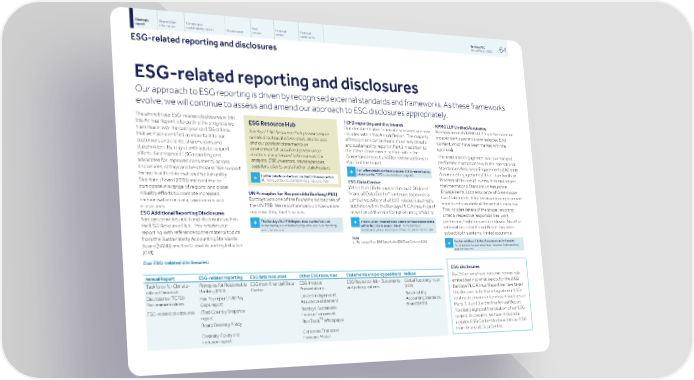
Task: Click 'Diversity, Equity and Inclusion report' entry
Action: click(220, 339)
